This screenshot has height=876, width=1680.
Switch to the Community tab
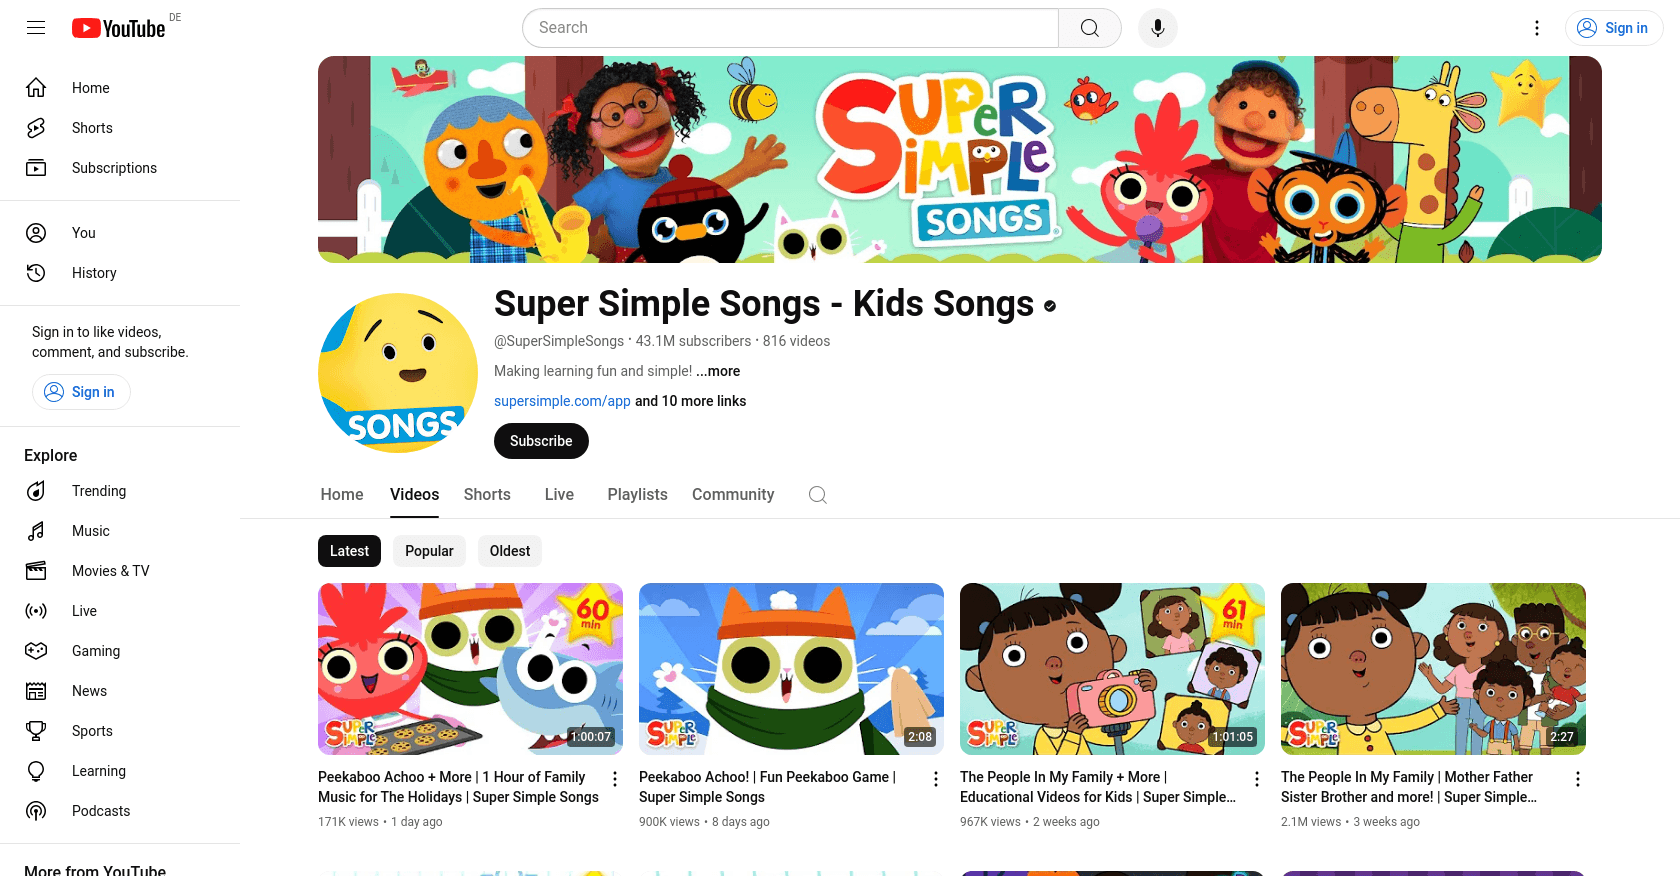[733, 495]
